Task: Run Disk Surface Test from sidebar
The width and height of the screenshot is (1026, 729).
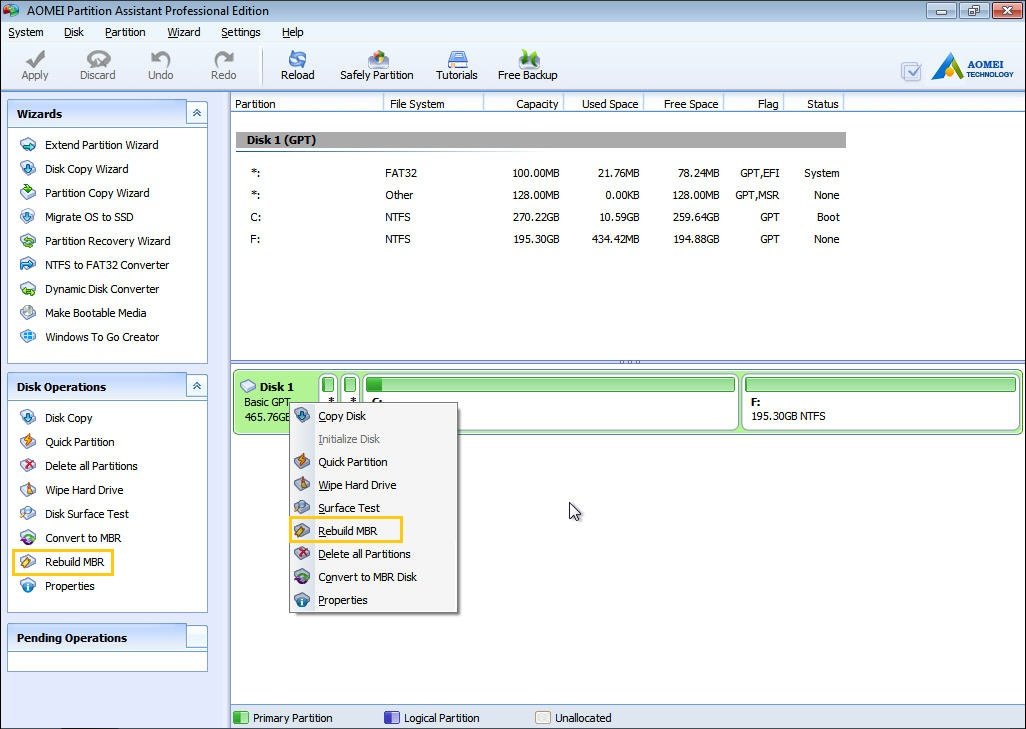Action: point(74,514)
